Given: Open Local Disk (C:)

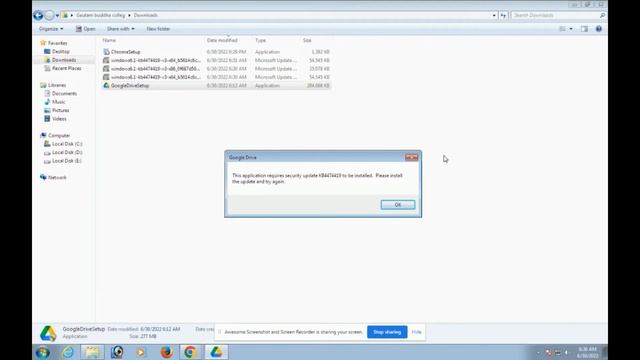Looking at the screenshot, I should [x=67, y=144].
